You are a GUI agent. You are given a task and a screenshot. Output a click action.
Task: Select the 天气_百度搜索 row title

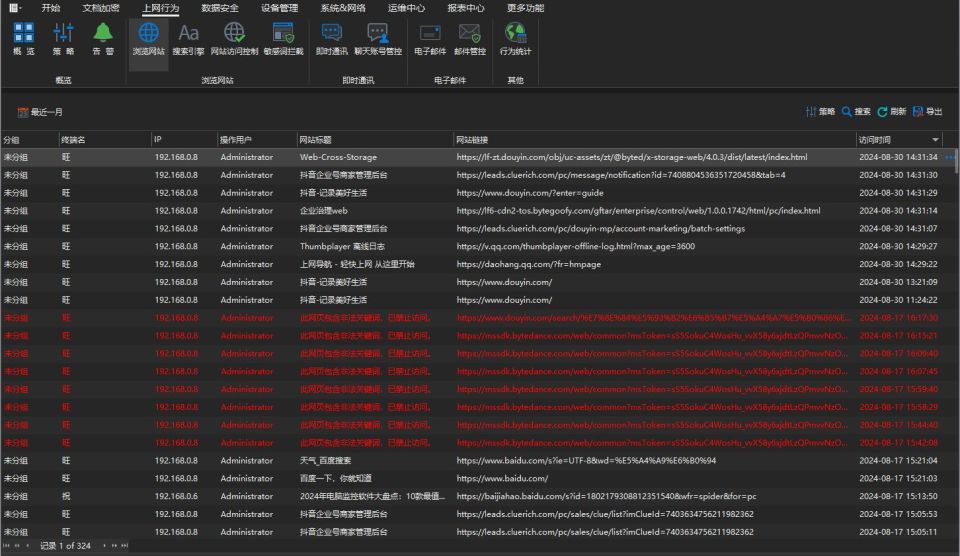coord(325,460)
